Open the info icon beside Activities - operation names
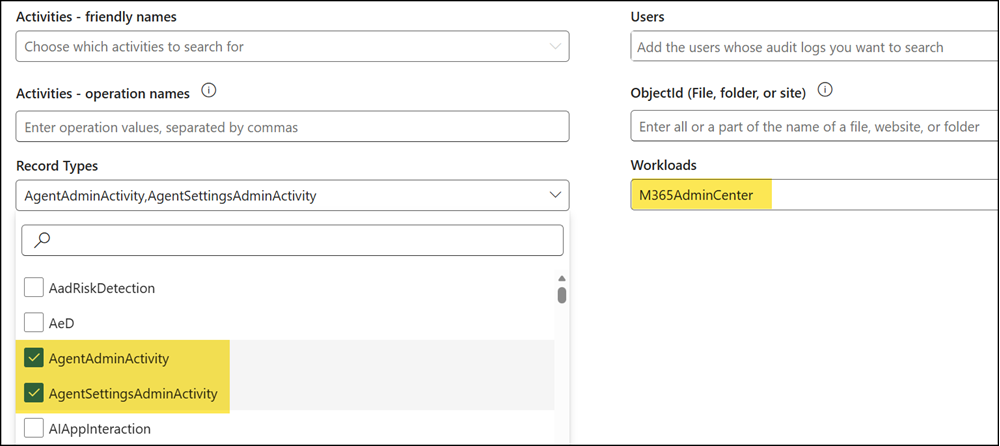Image resolution: width=1000 pixels, height=446 pixels. coord(208,91)
